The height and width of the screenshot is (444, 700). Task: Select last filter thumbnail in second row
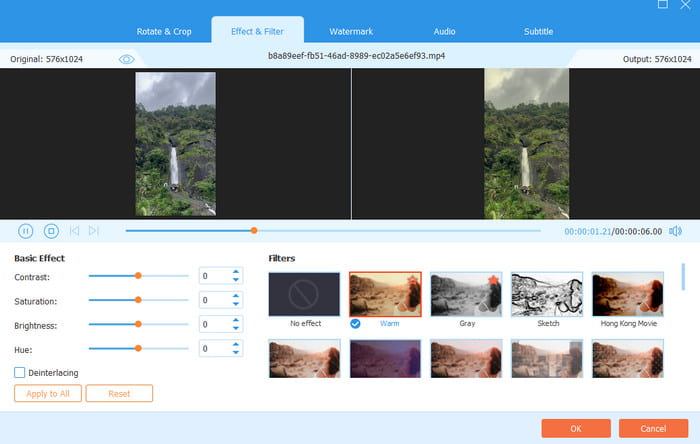[x=628, y=359]
